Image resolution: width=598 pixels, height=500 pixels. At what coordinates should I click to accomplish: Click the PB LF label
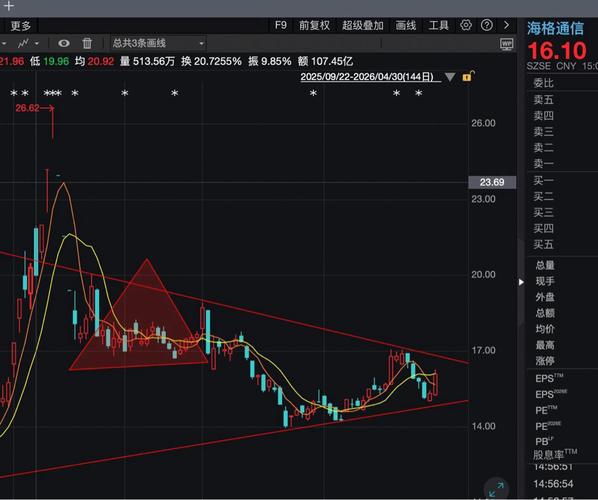[544, 441]
